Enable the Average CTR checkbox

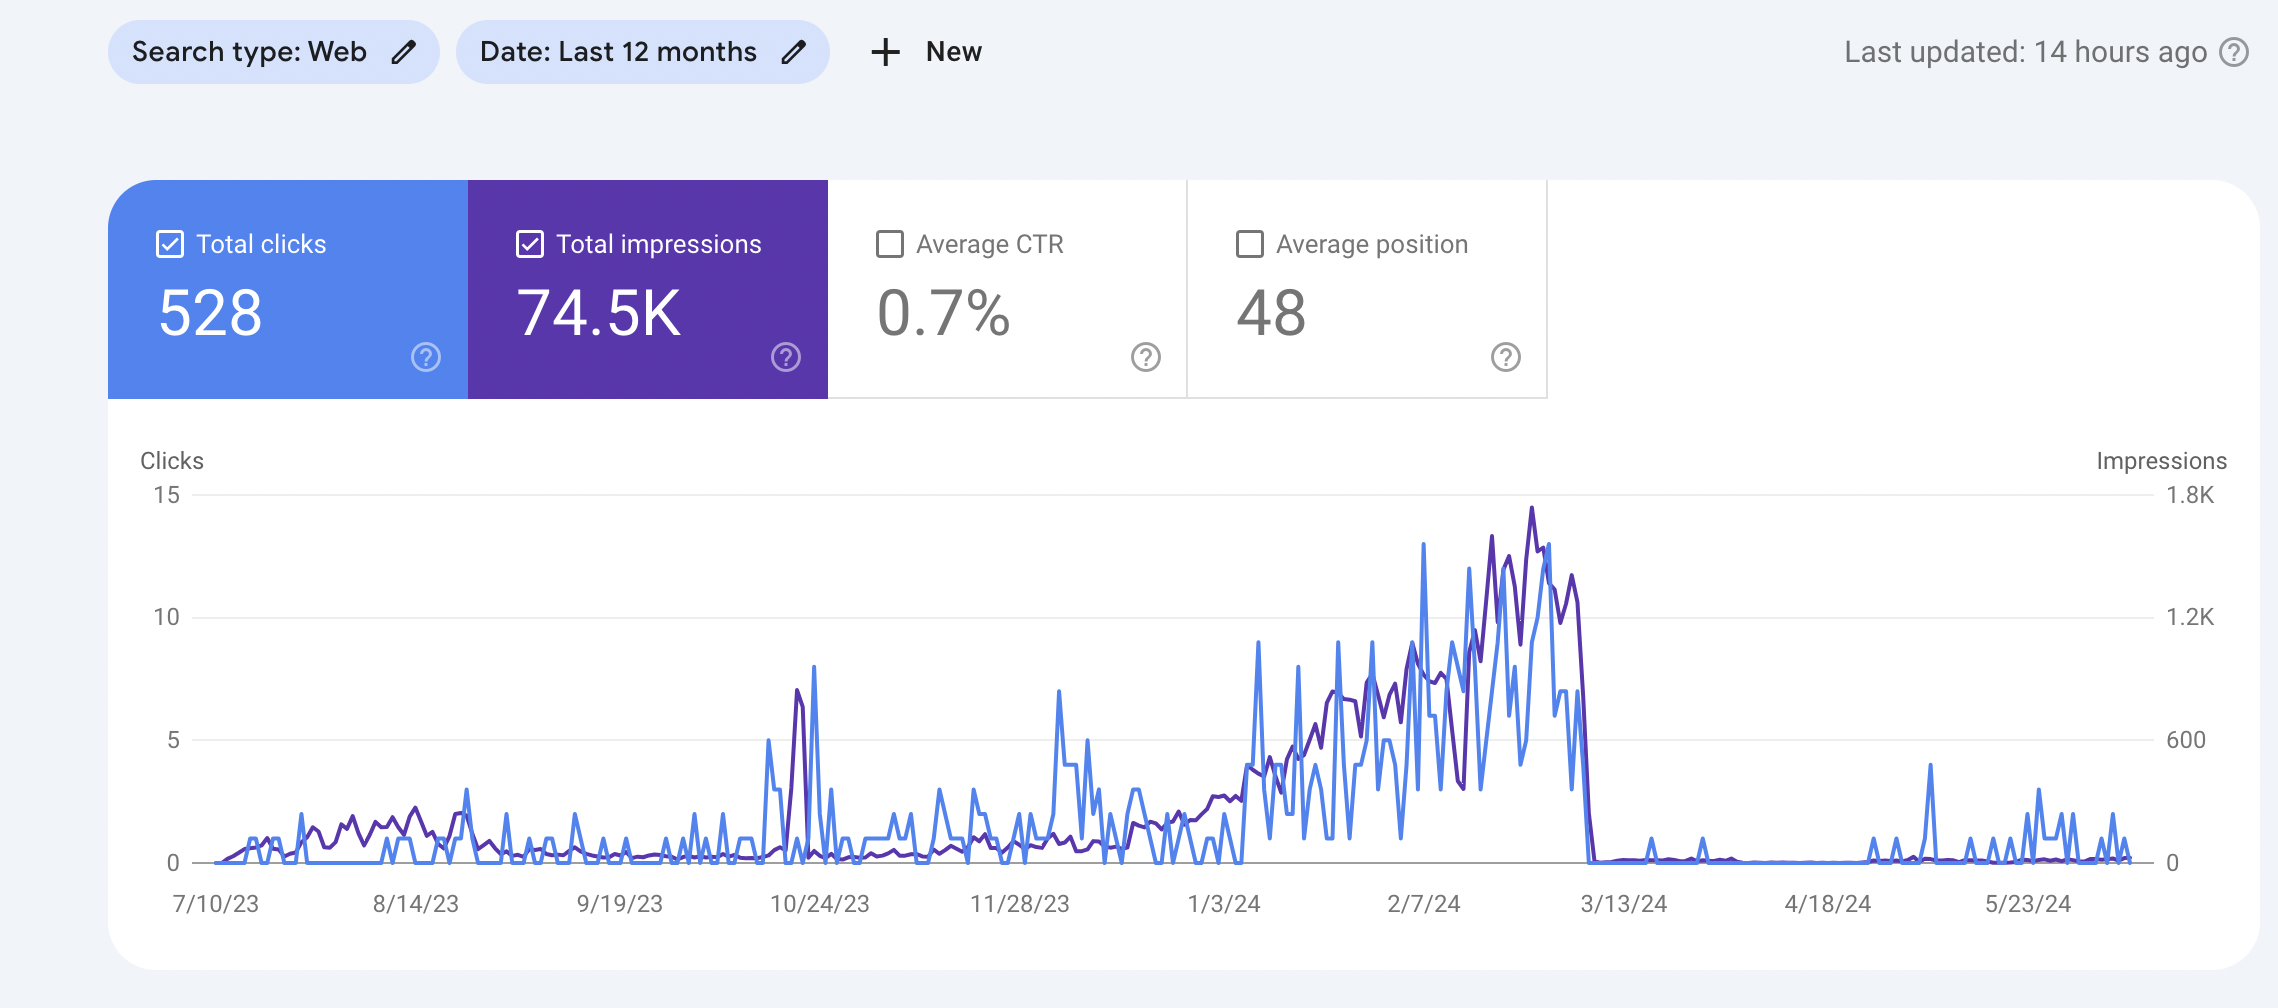coord(890,244)
